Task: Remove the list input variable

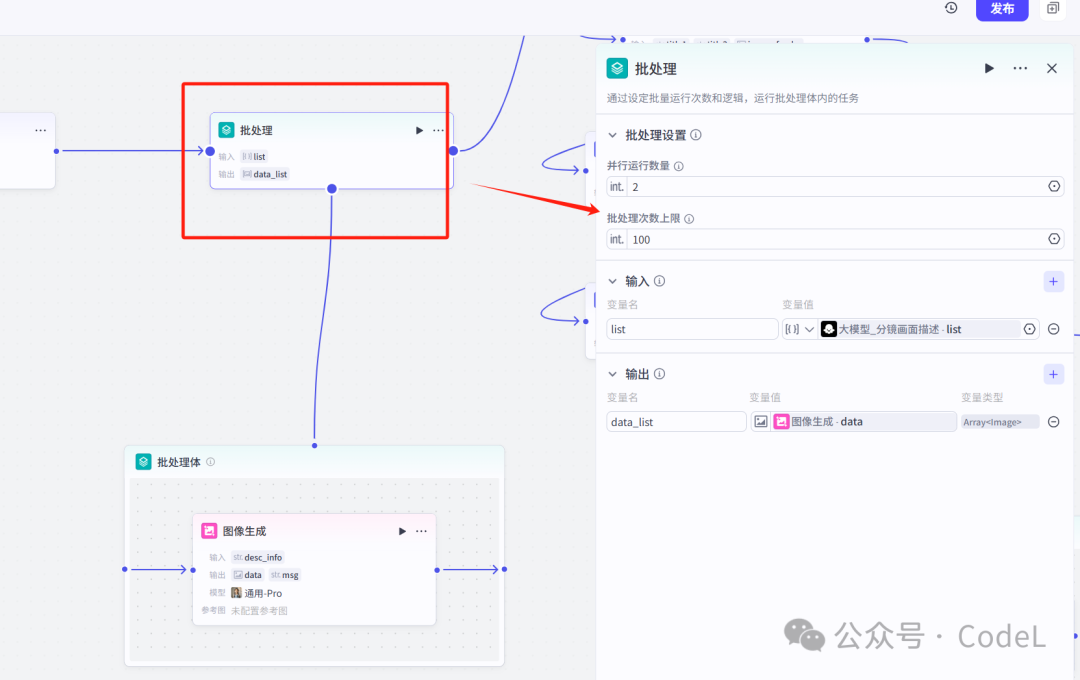Action: [x=1054, y=329]
